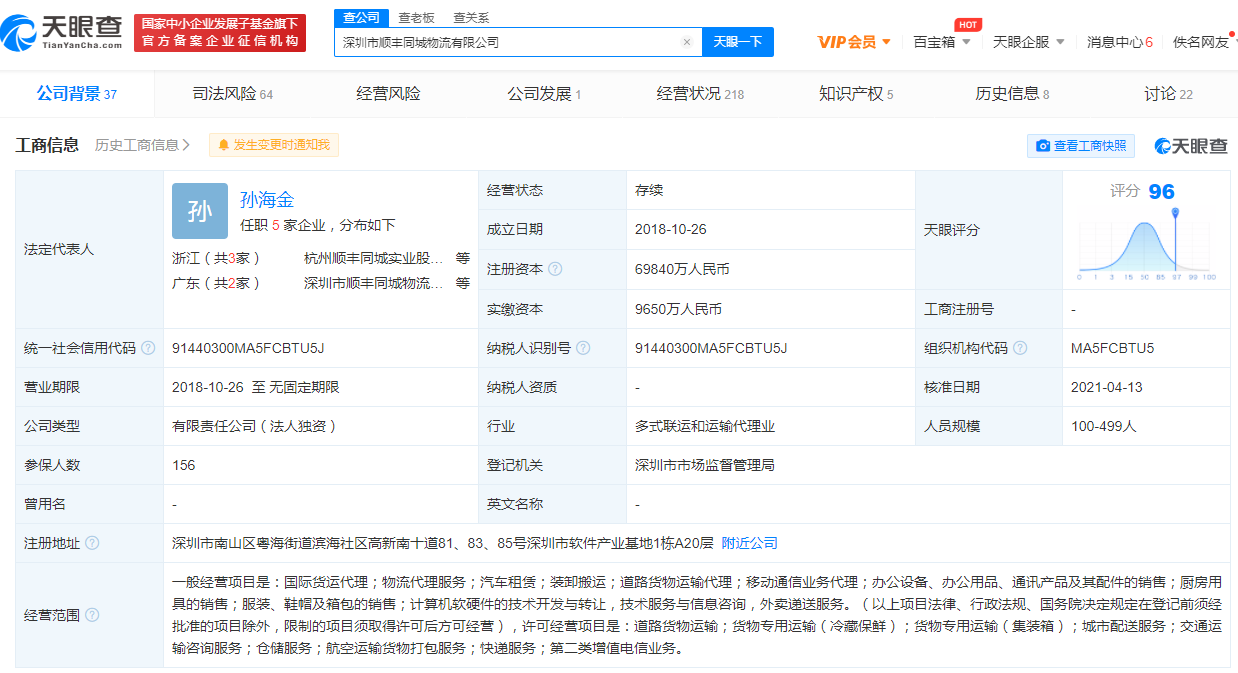1238x673 pixels.
Task: Open the TianYanCha logo home link
Action: click(62, 32)
